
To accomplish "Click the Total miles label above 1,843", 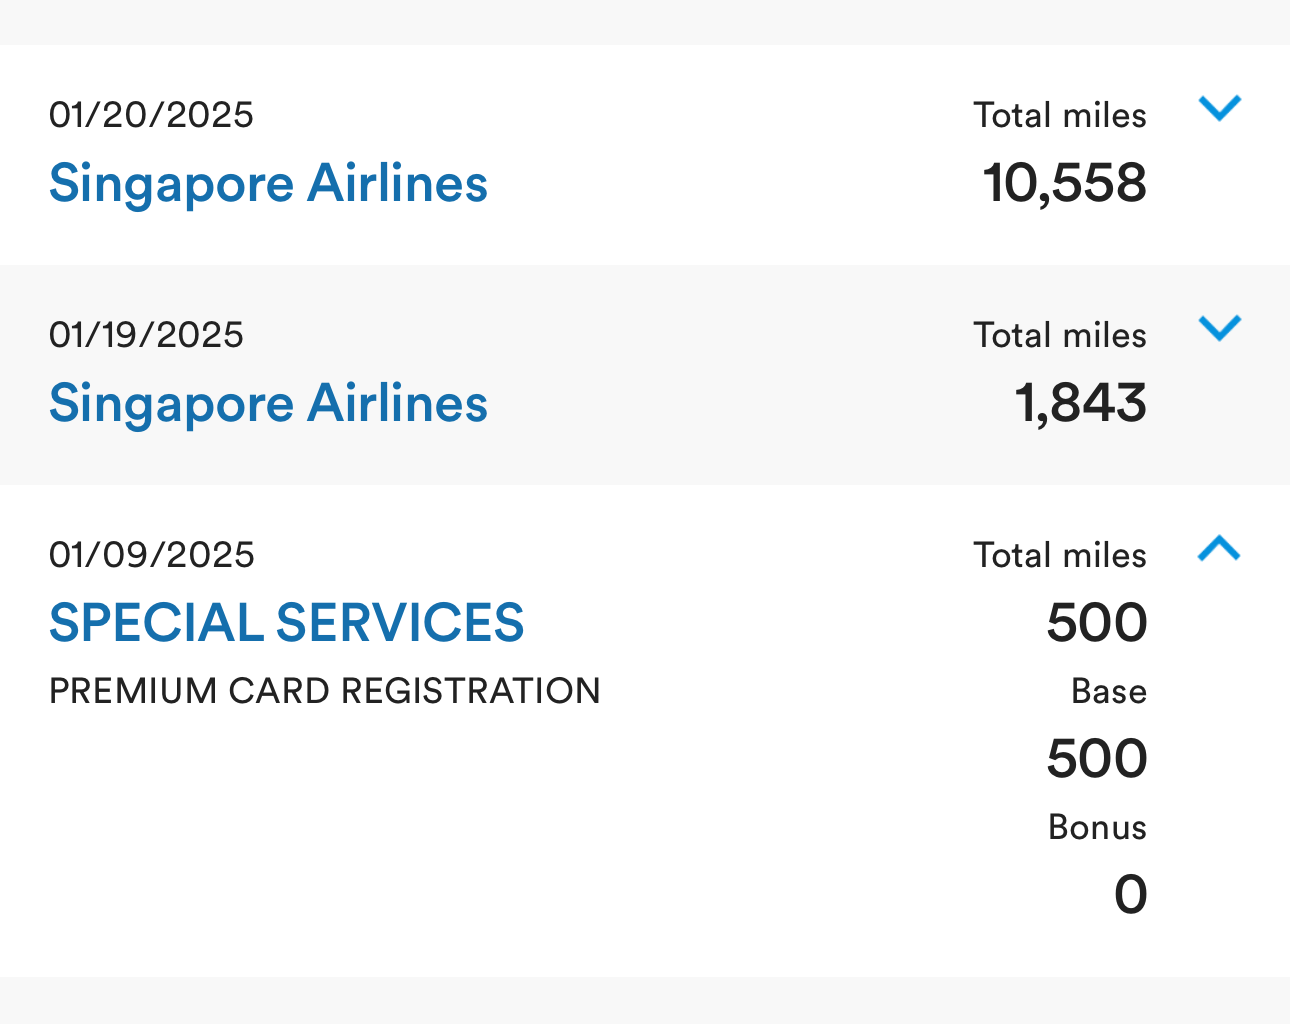I will 1060,336.
